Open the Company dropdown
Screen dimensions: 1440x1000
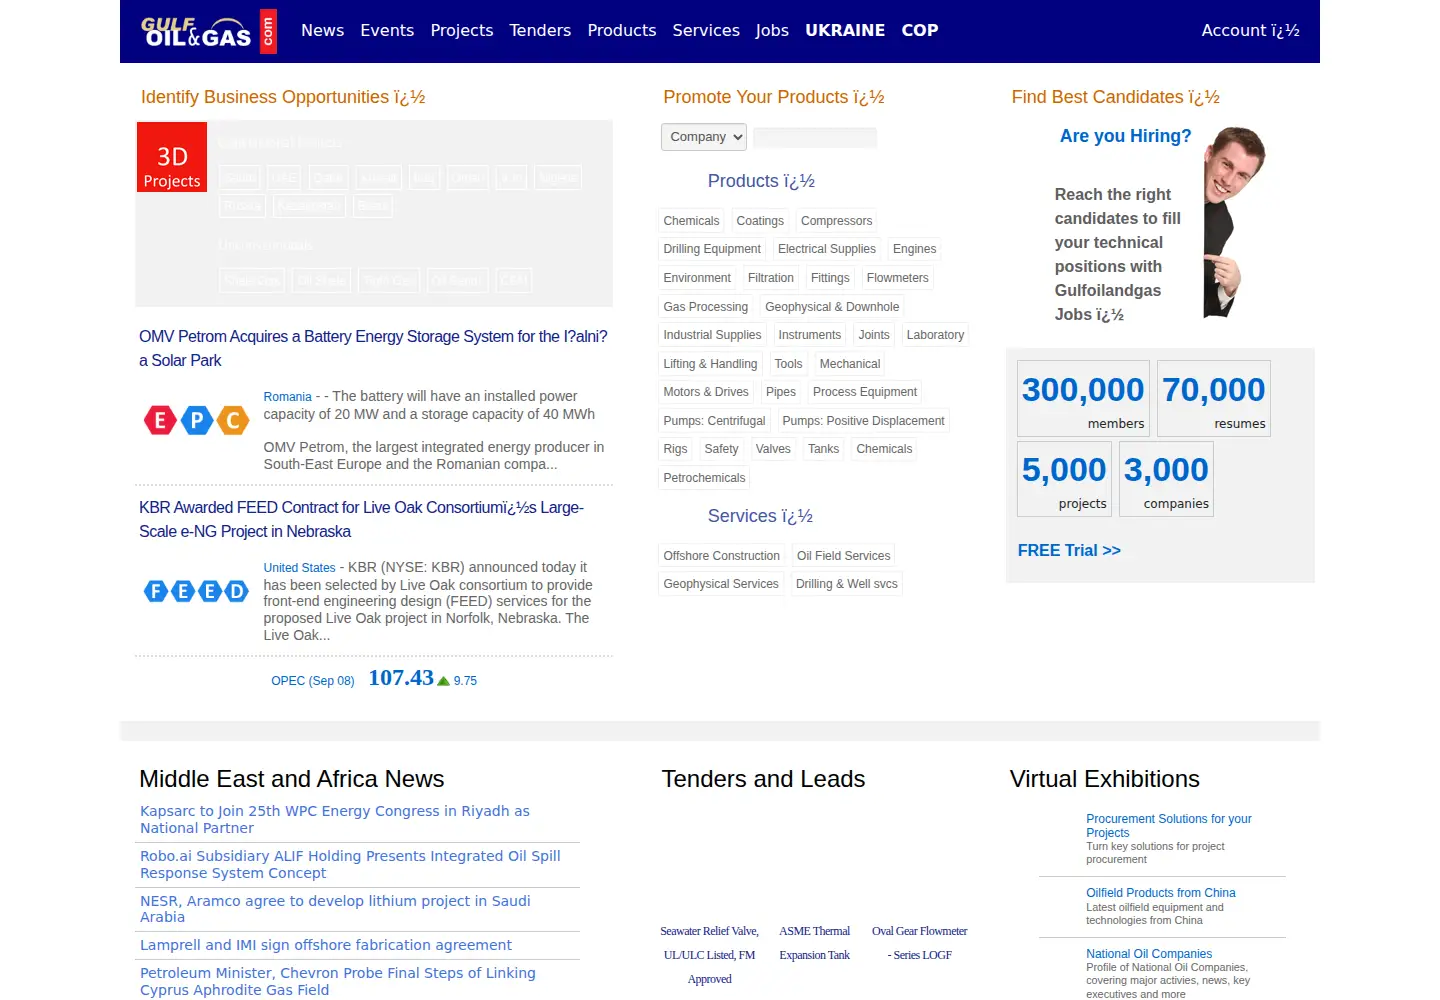coord(704,137)
